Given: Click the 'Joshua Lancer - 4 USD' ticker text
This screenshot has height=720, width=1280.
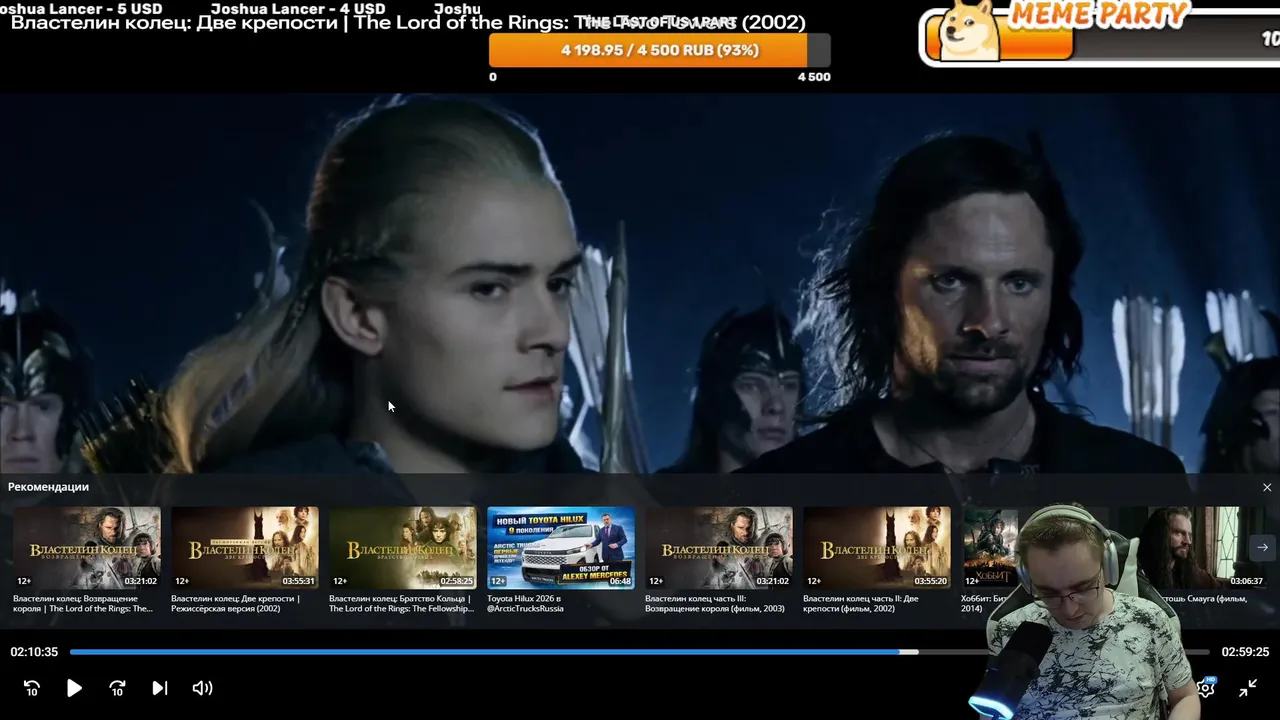Looking at the screenshot, I should (298, 9).
